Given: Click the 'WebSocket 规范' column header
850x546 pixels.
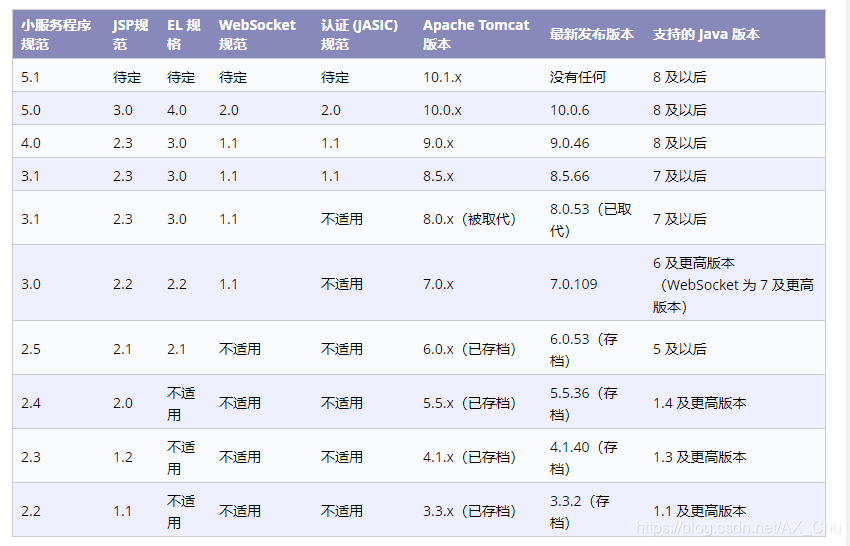Looking at the screenshot, I should point(257,34).
